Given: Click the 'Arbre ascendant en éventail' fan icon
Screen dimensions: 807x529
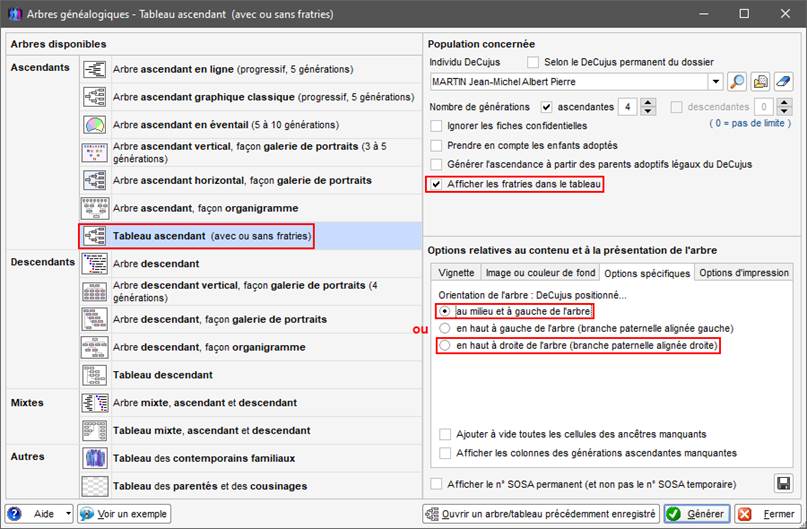Looking at the screenshot, I should 95,125.
